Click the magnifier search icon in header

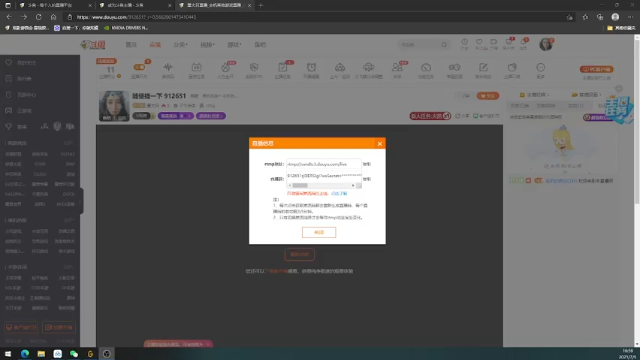[444, 44]
